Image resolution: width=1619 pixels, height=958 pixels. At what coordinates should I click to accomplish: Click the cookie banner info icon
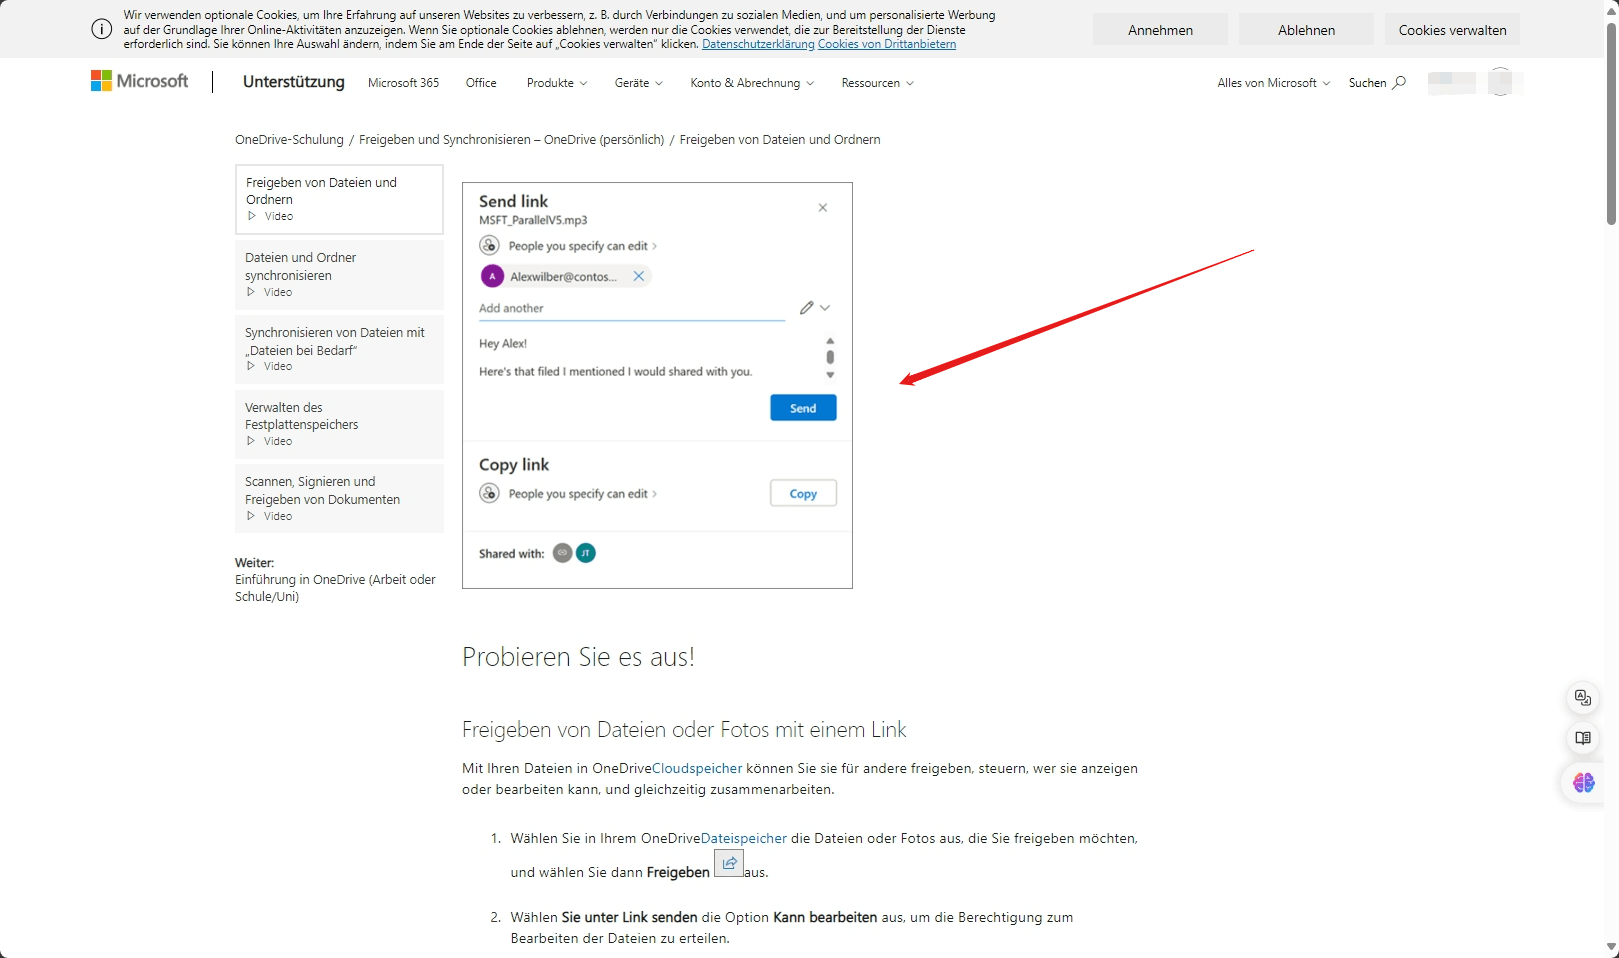101,29
